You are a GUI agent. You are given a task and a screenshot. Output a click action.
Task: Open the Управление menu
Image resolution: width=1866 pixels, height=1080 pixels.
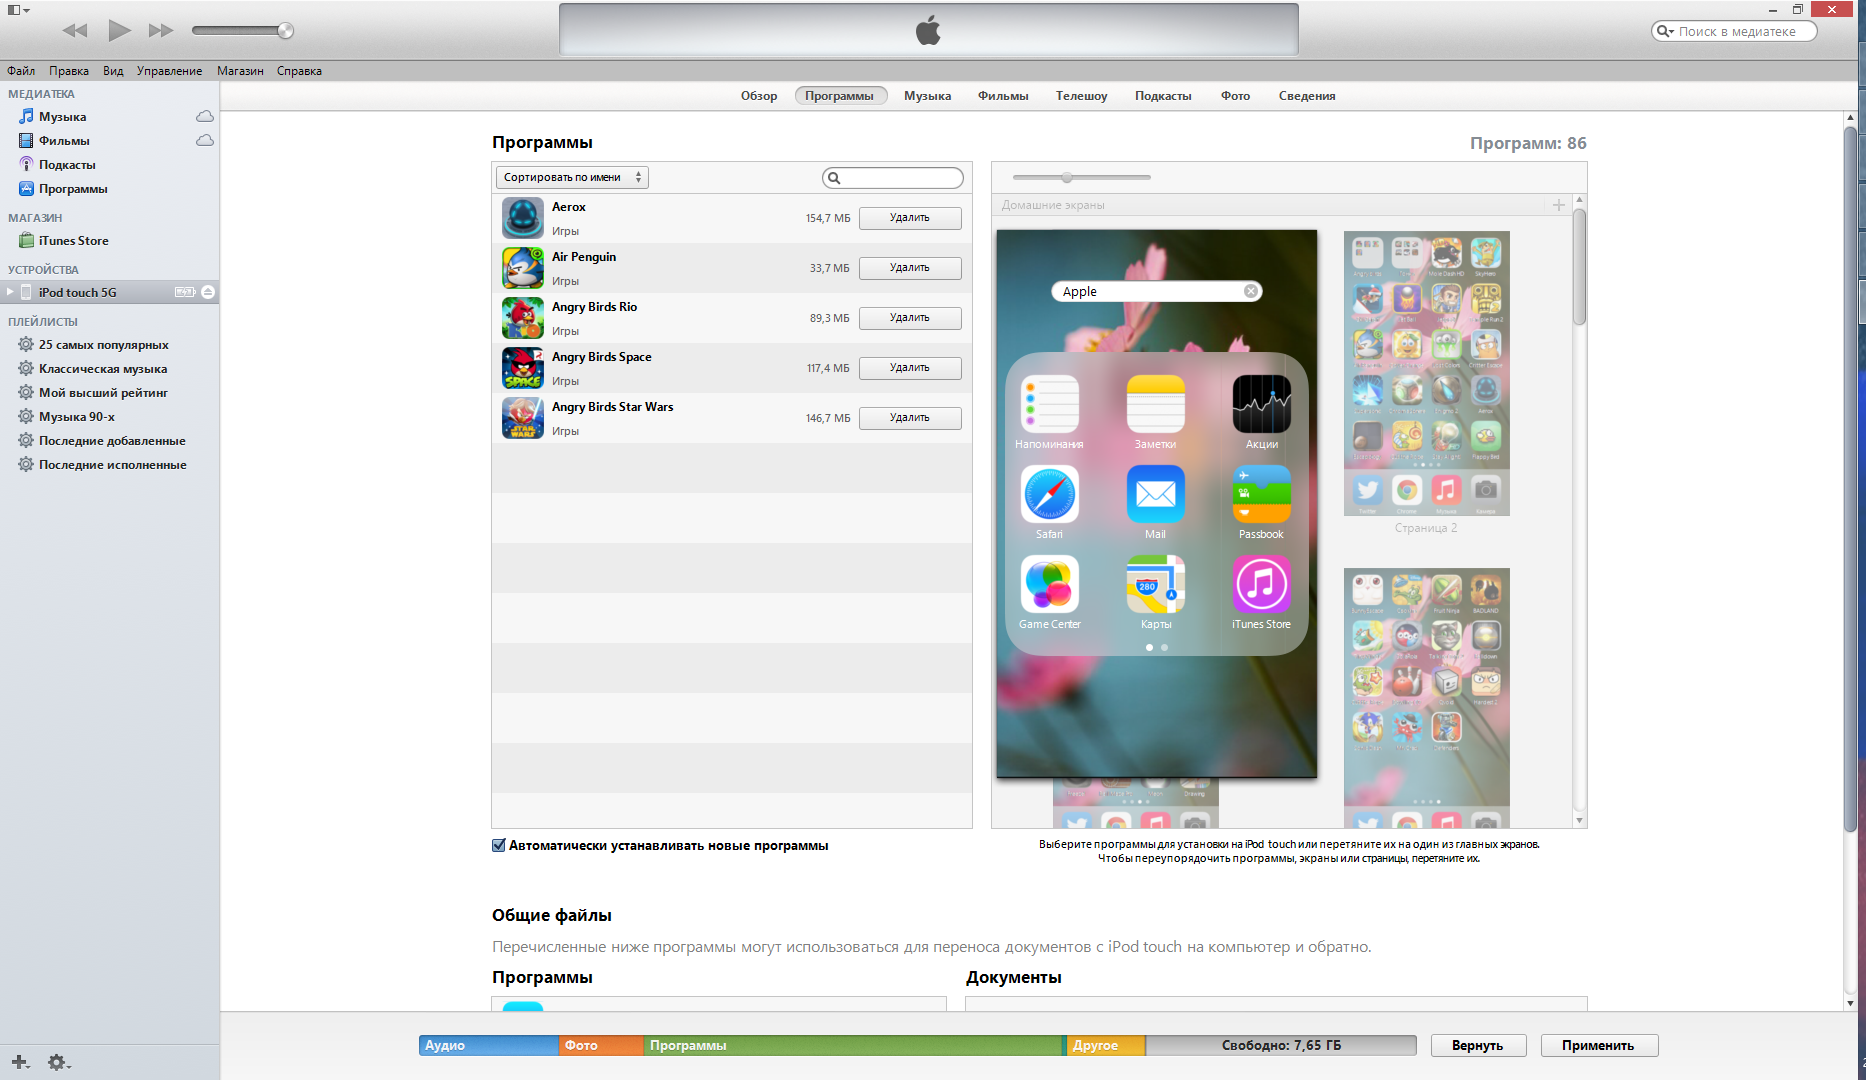(169, 71)
